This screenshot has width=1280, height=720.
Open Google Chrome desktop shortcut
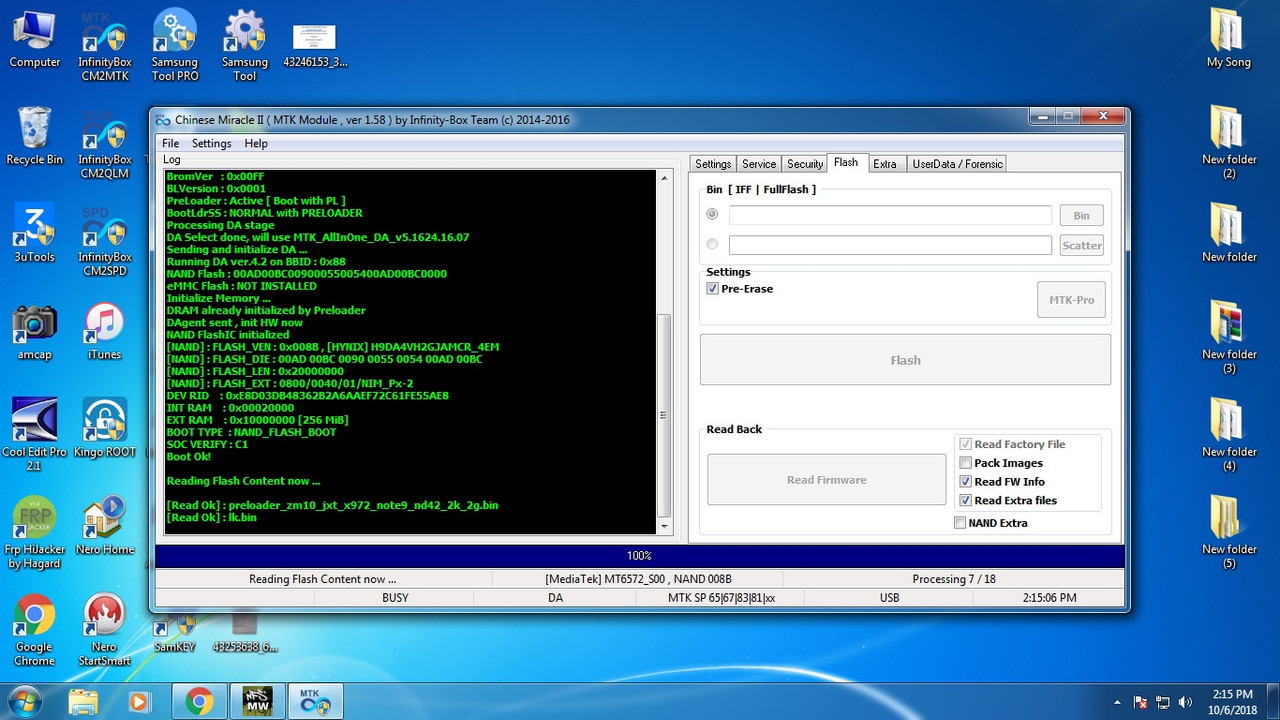[x=35, y=631]
